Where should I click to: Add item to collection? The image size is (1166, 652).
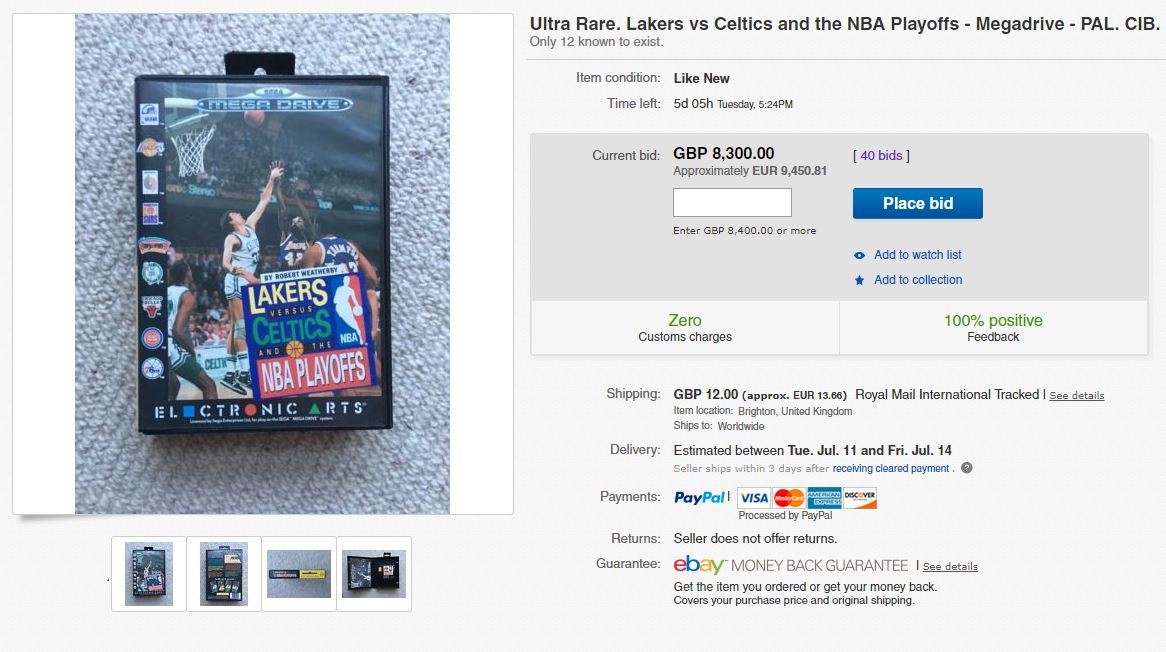918,280
